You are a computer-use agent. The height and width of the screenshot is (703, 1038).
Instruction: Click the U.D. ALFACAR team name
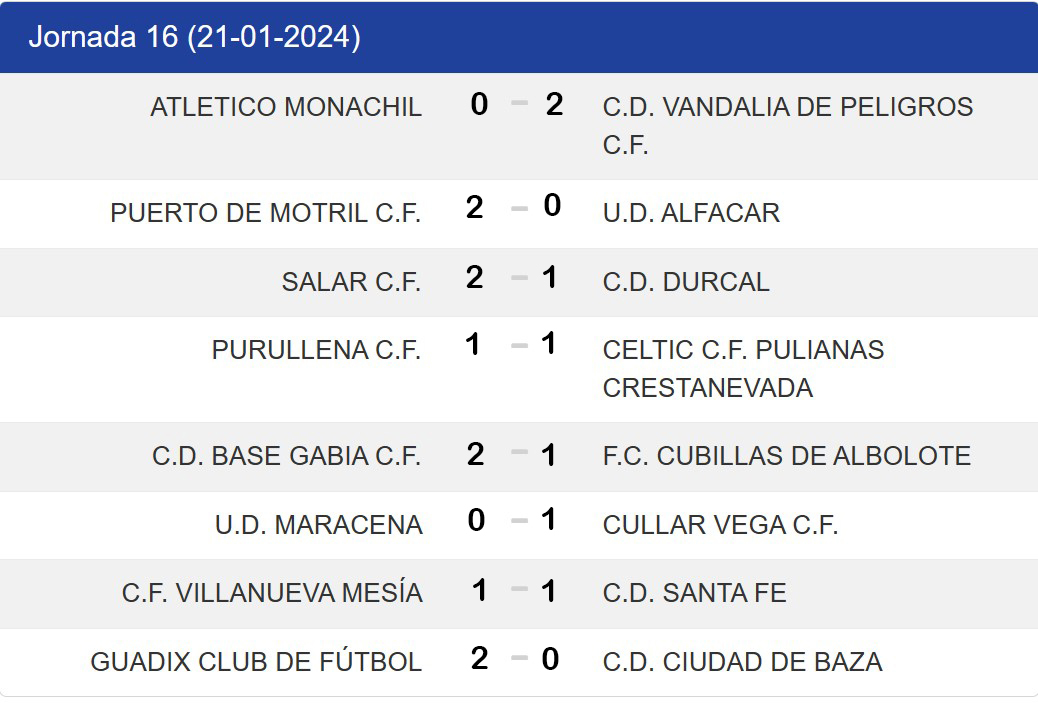point(691,213)
